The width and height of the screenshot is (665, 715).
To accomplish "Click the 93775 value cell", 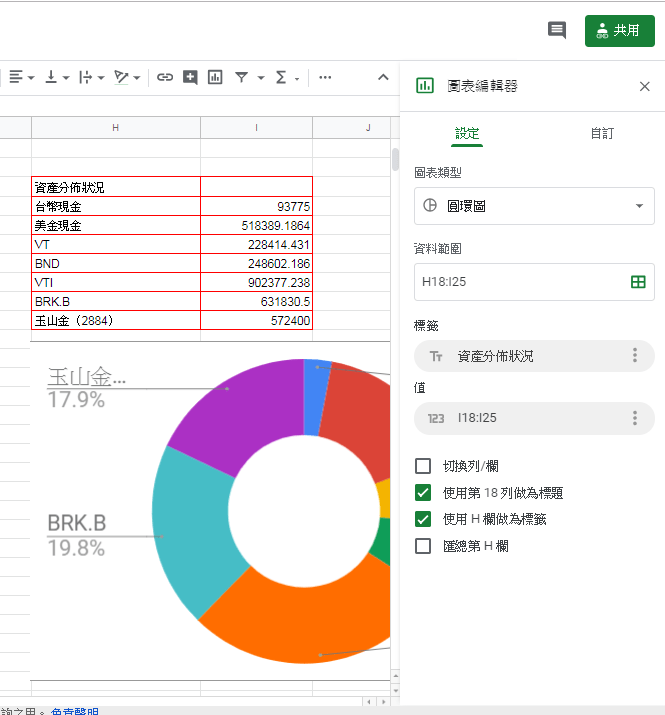I will click(256, 206).
